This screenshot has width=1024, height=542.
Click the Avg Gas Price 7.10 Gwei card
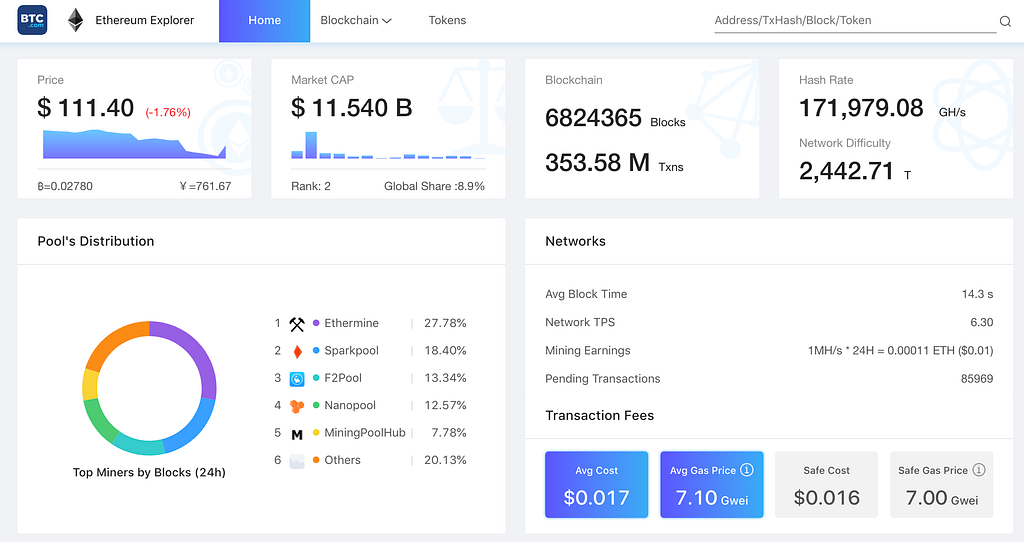(x=712, y=485)
